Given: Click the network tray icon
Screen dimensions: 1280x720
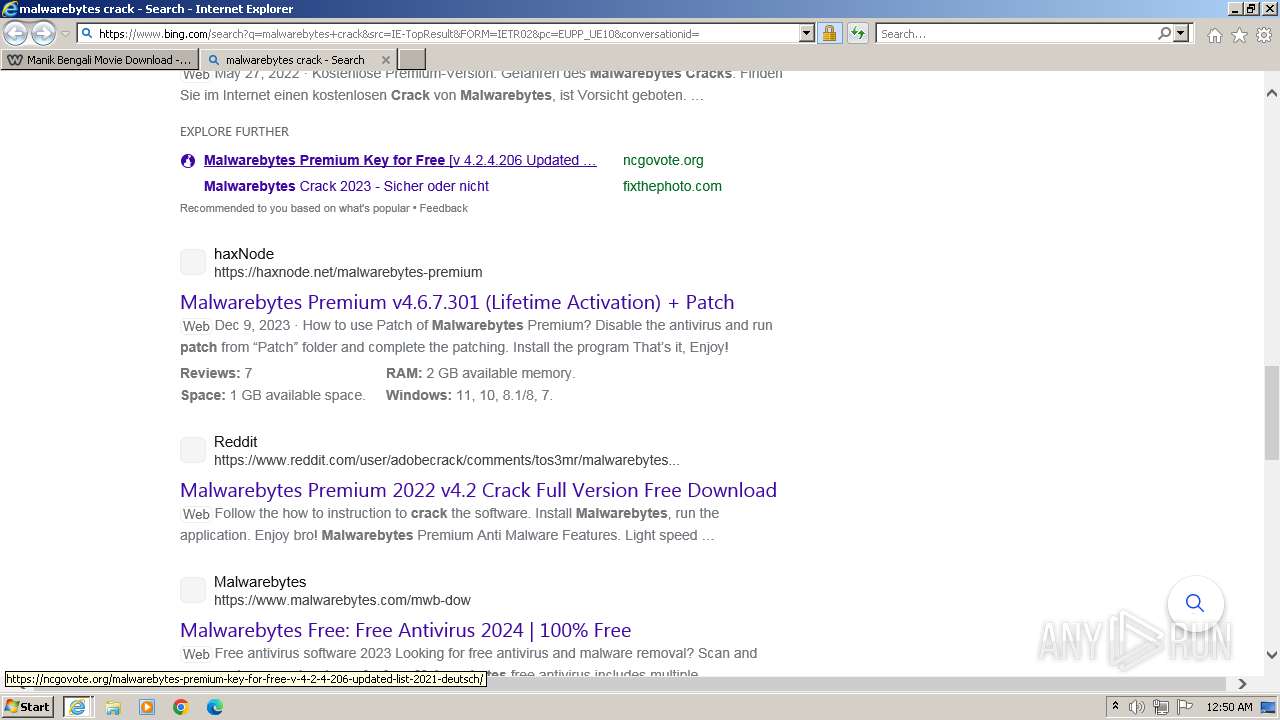Looking at the screenshot, I should (1160, 707).
